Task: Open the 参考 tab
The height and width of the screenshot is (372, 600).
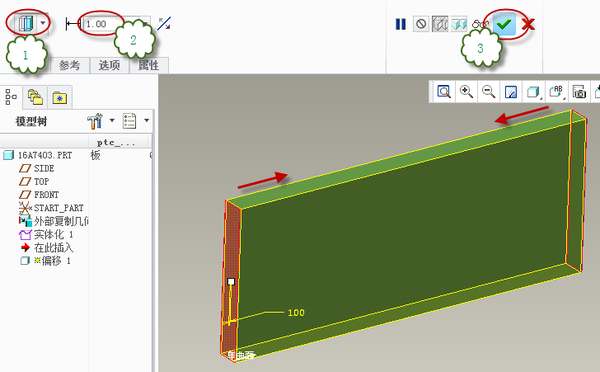Action: pos(70,65)
